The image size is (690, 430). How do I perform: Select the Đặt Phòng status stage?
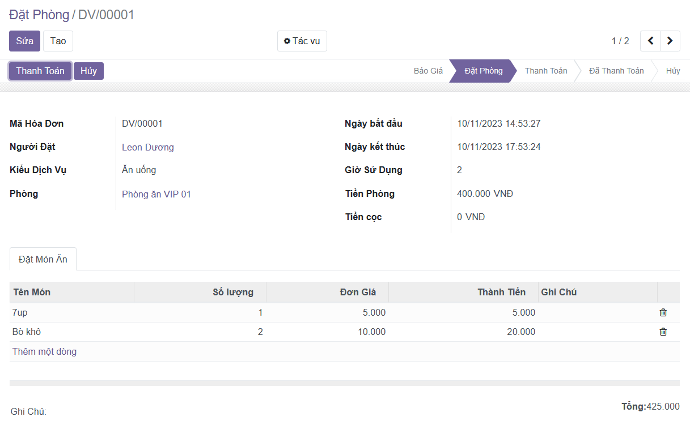pos(483,71)
